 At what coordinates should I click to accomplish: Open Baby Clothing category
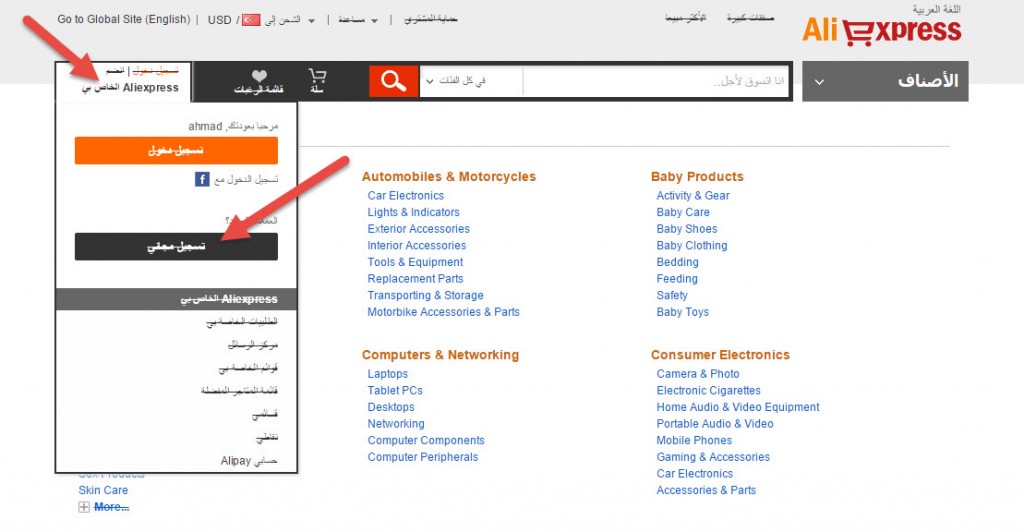[692, 245]
